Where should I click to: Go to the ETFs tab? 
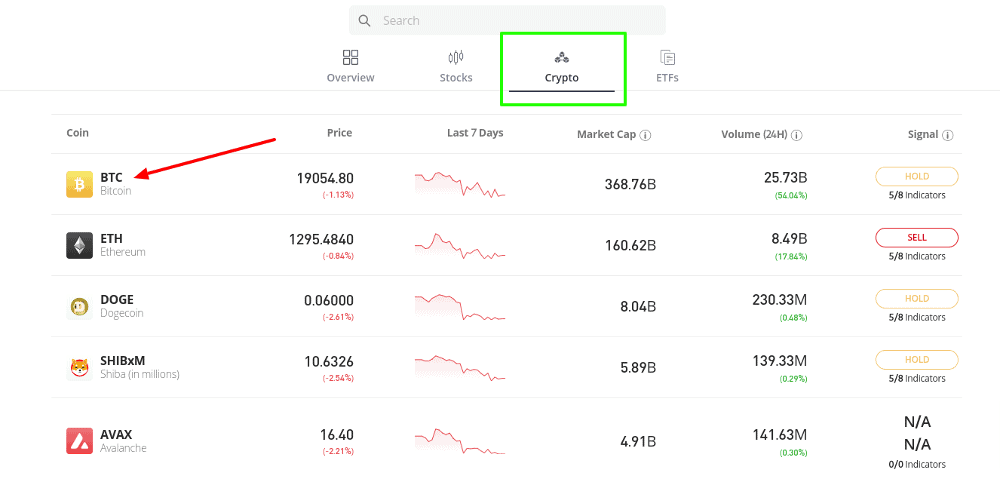[668, 66]
